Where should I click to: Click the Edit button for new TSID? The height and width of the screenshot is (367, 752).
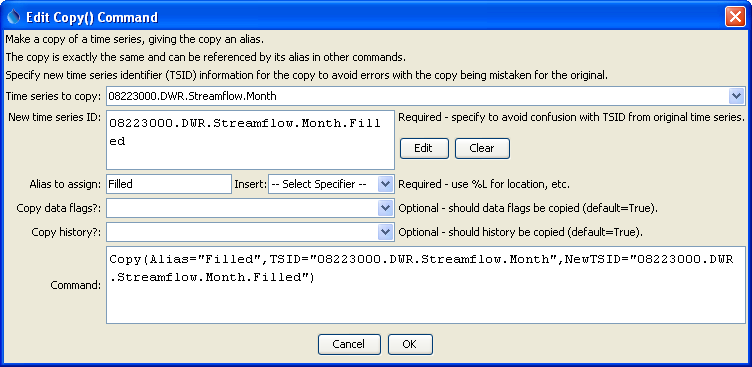click(424, 149)
